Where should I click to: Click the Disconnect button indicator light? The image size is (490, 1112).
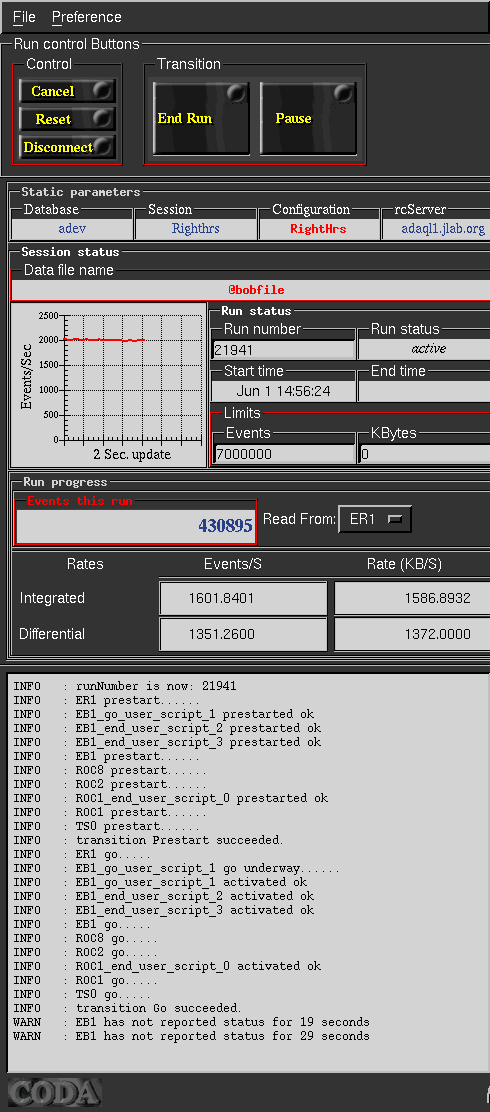(x=104, y=145)
